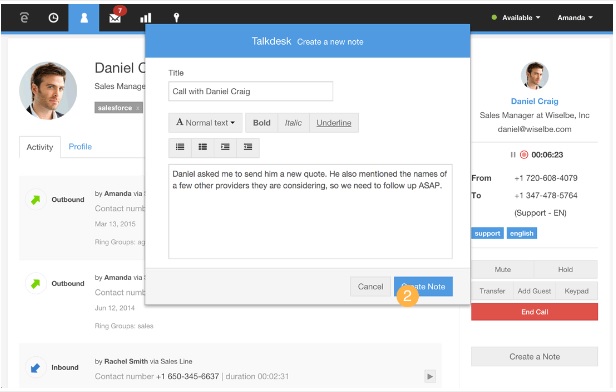
Task: Click Daniel's large profile photo
Action: 48,91
